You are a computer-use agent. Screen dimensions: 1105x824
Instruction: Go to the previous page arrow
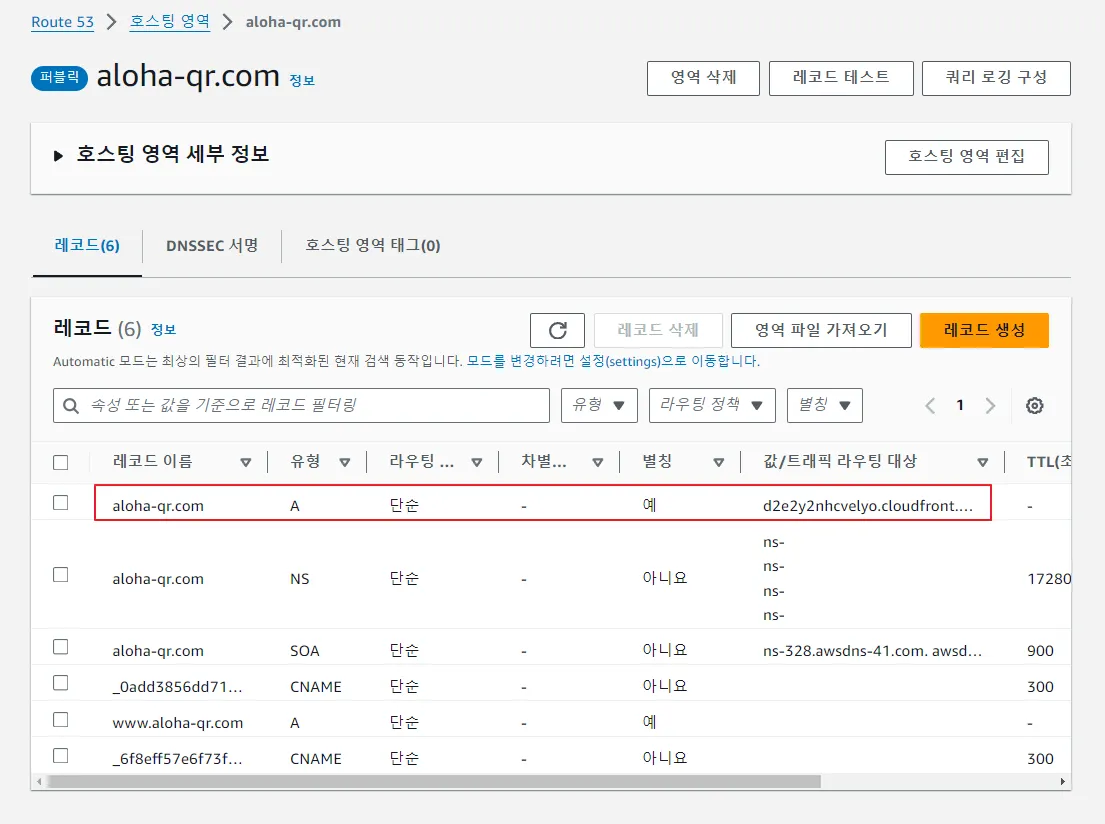point(930,405)
